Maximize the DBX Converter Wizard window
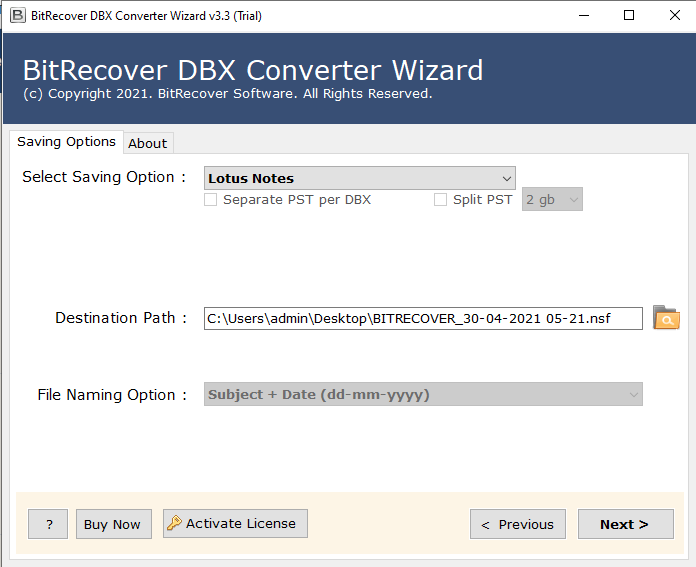Viewport: 696px width, 567px height. point(628,16)
